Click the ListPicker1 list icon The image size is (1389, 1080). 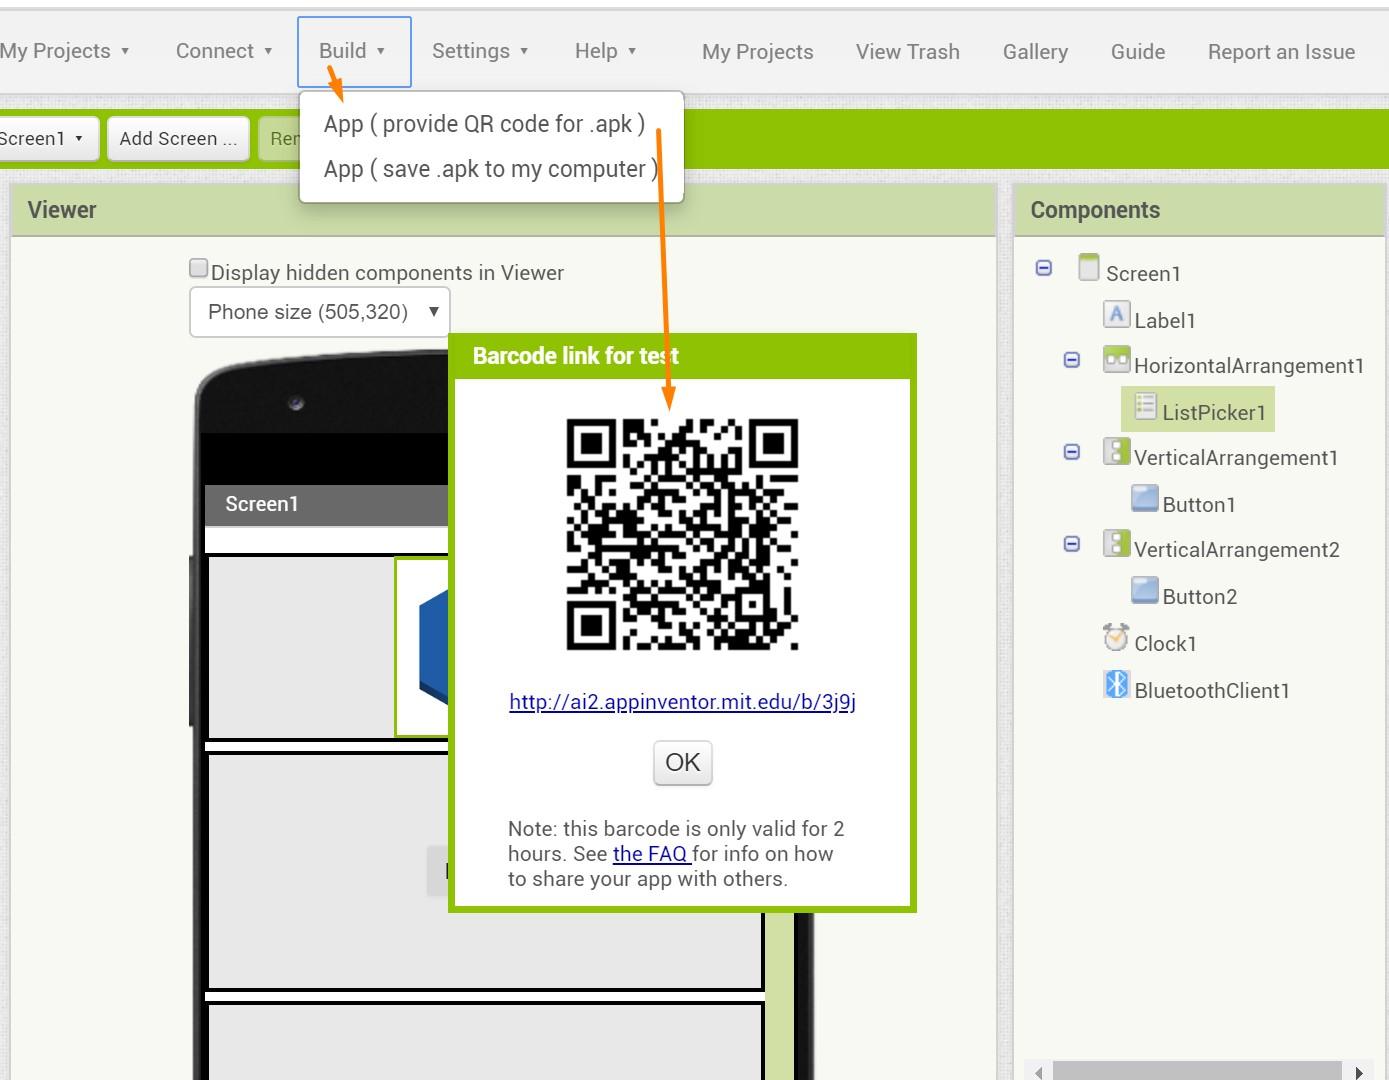click(x=1145, y=407)
